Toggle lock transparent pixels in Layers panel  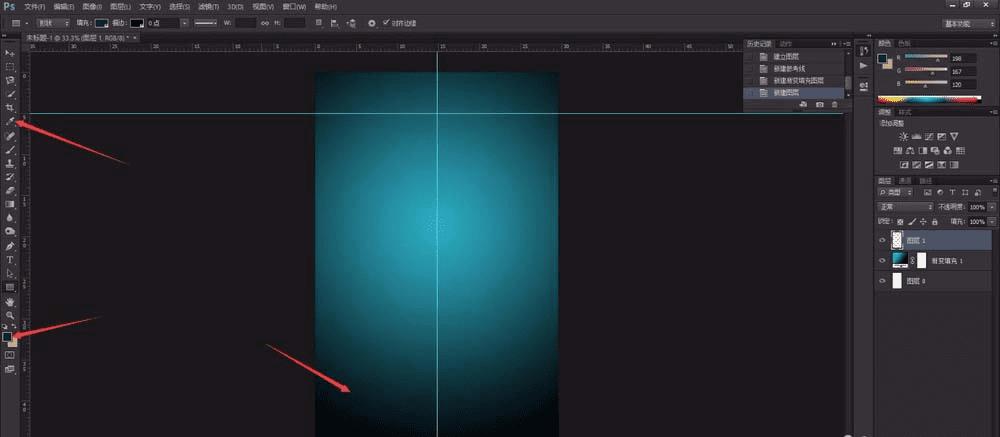click(x=901, y=221)
